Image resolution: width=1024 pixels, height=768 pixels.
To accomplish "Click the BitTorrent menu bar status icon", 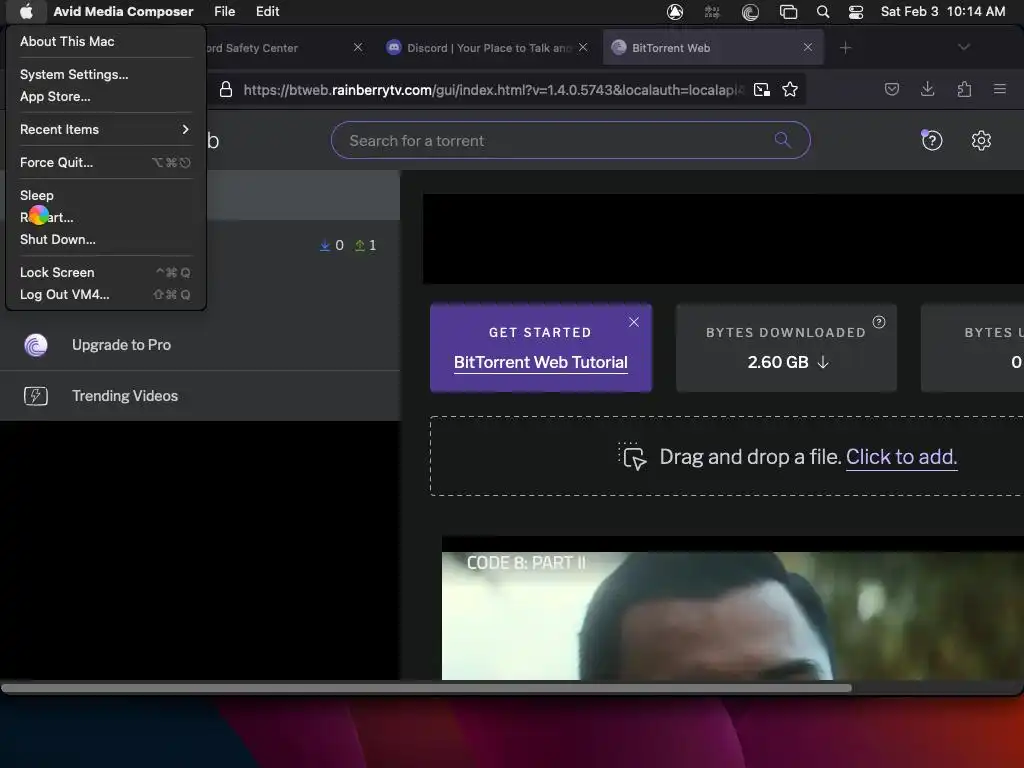I will click(x=750, y=12).
